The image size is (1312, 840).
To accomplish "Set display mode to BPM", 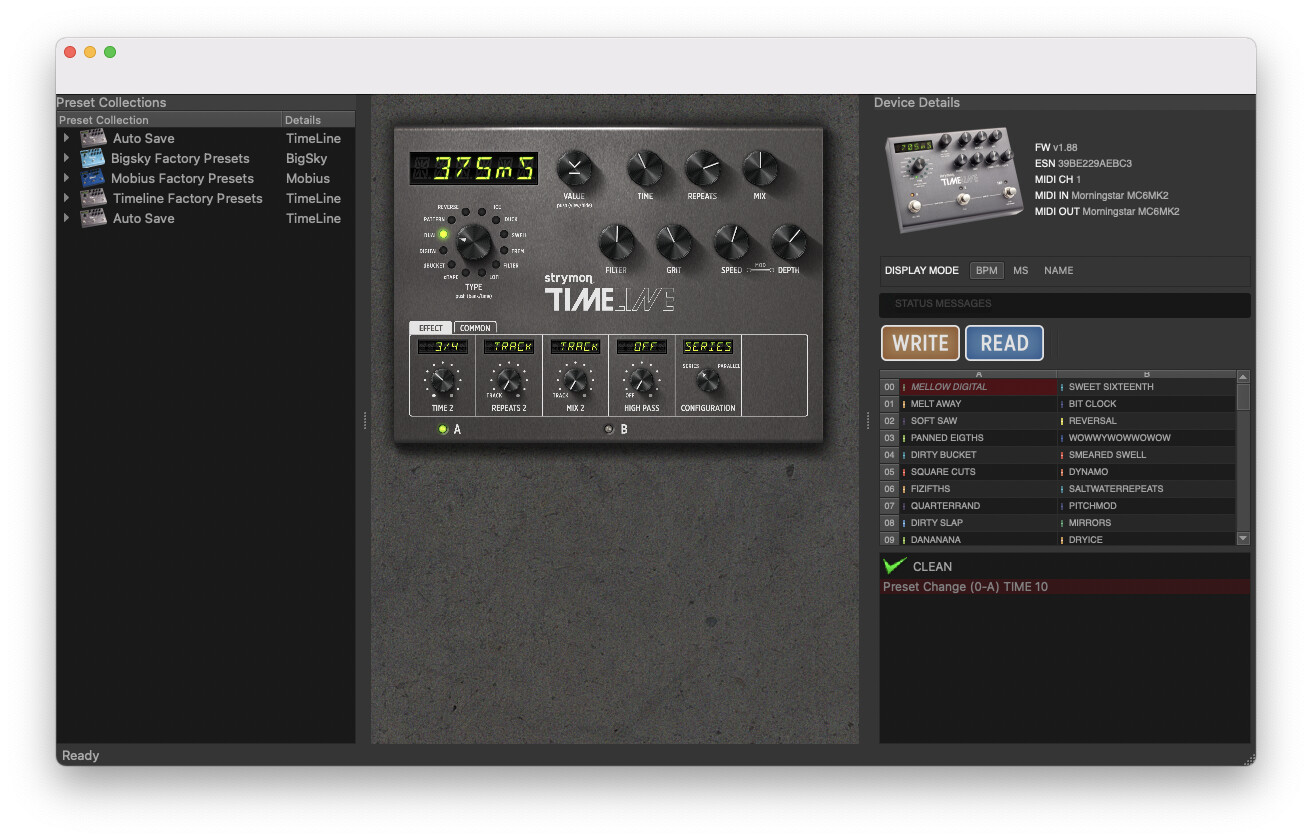I will [987, 271].
